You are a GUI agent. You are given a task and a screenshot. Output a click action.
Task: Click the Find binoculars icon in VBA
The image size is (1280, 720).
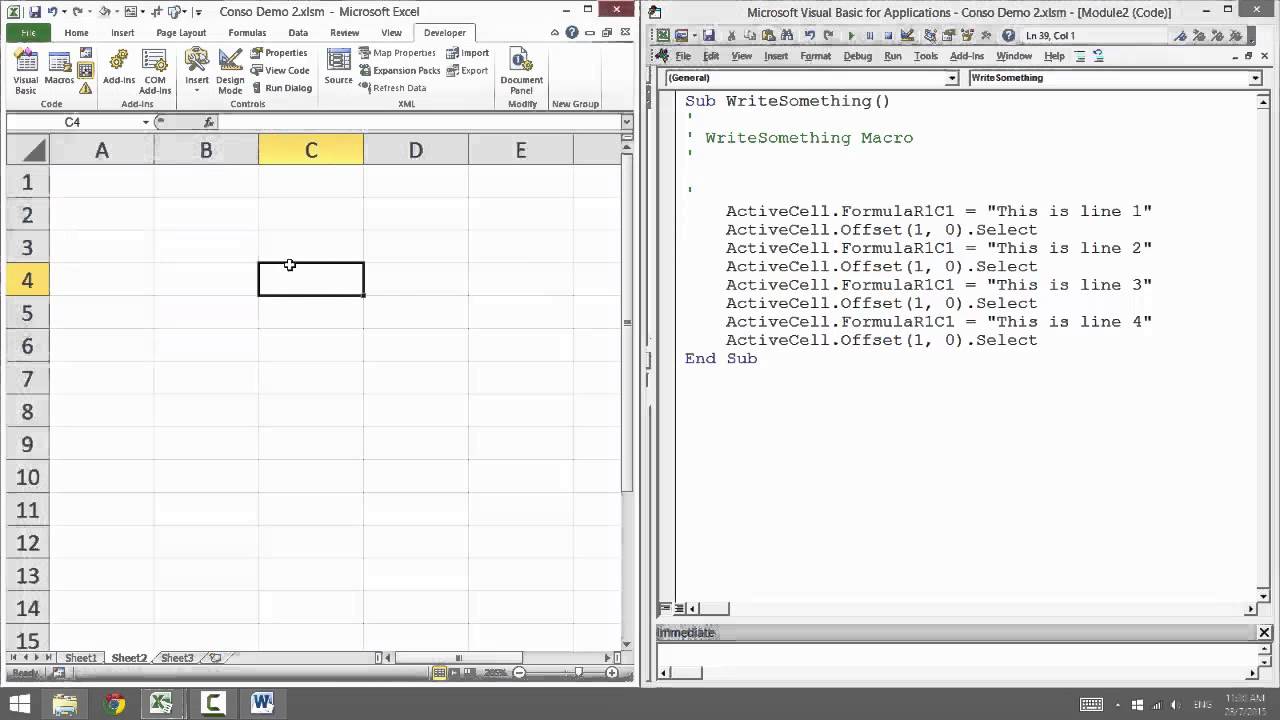pyautogui.click(x=785, y=36)
